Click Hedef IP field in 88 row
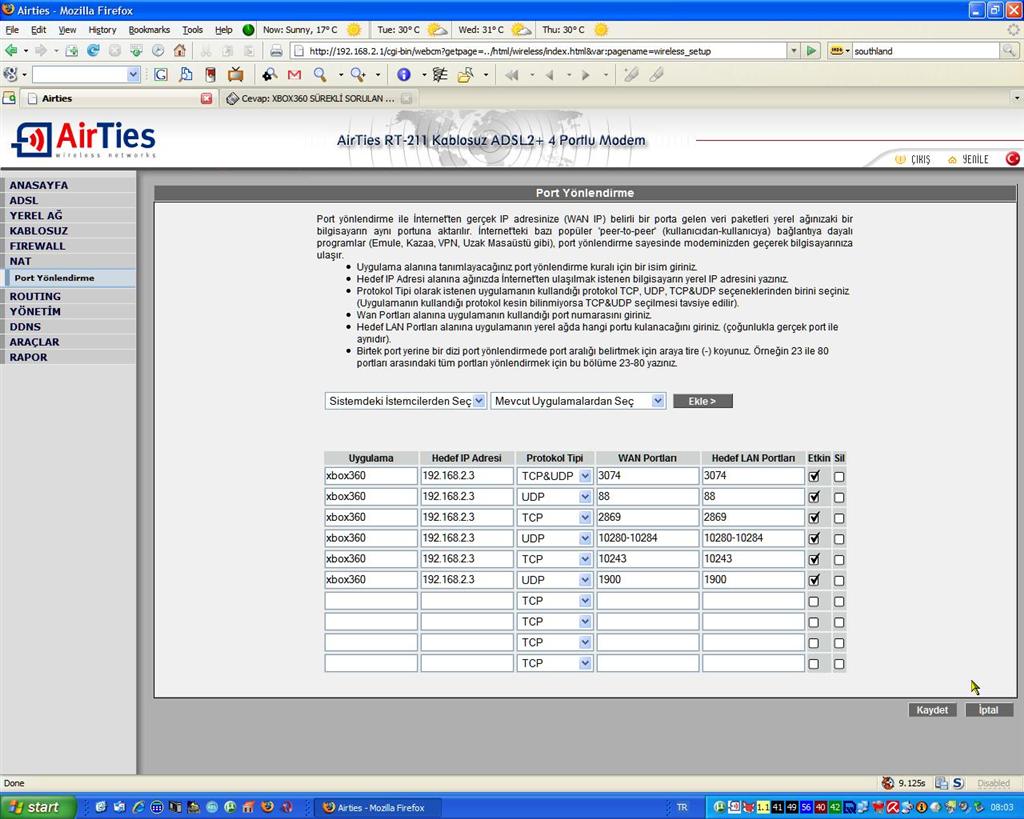The image size is (1024, 819). tap(467, 497)
